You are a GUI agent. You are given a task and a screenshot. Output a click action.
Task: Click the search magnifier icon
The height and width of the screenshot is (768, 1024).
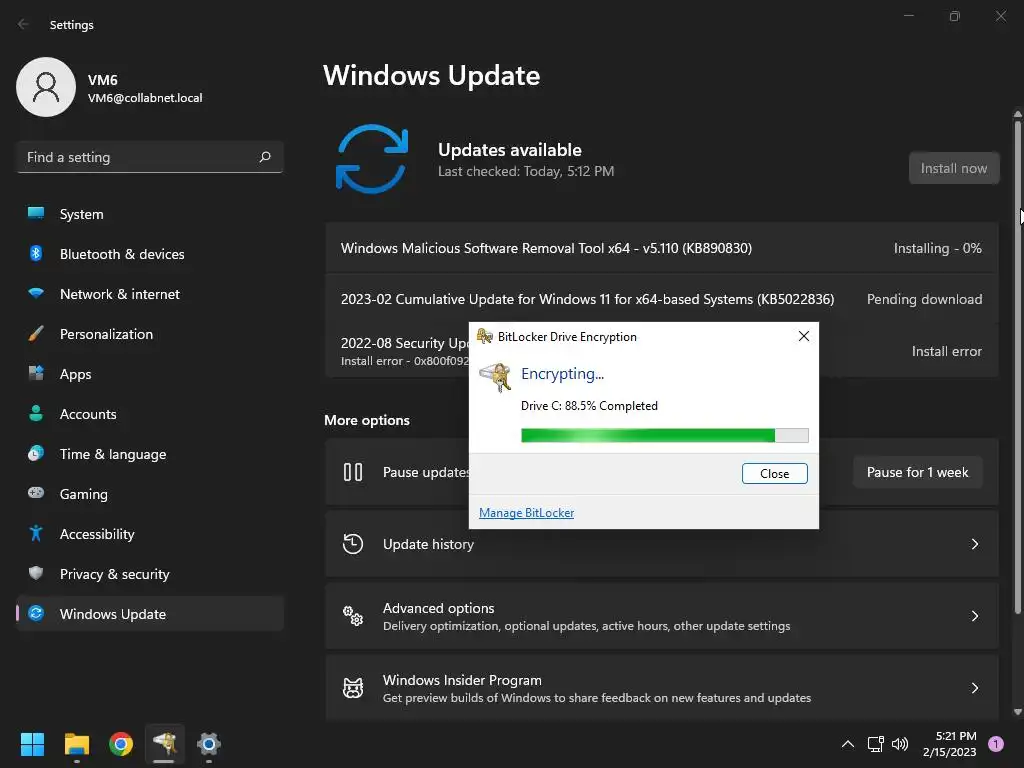tap(264, 157)
